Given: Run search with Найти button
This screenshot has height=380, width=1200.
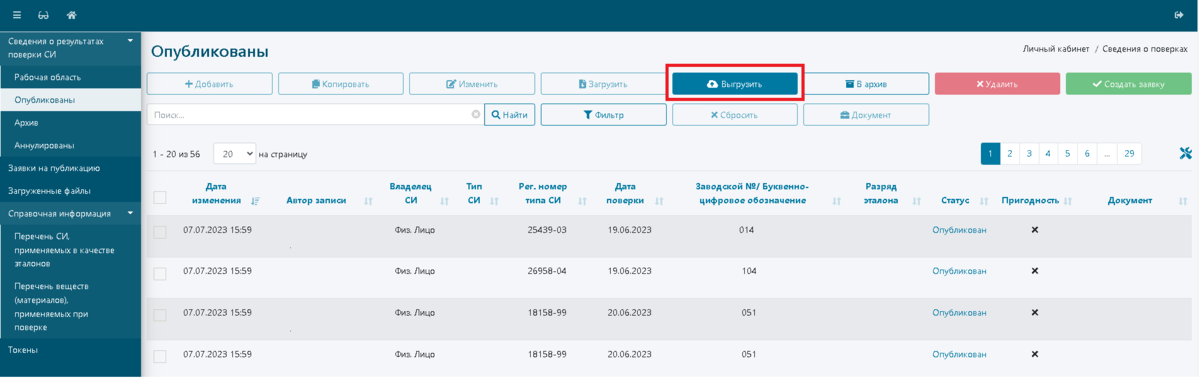Looking at the screenshot, I should (510, 115).
